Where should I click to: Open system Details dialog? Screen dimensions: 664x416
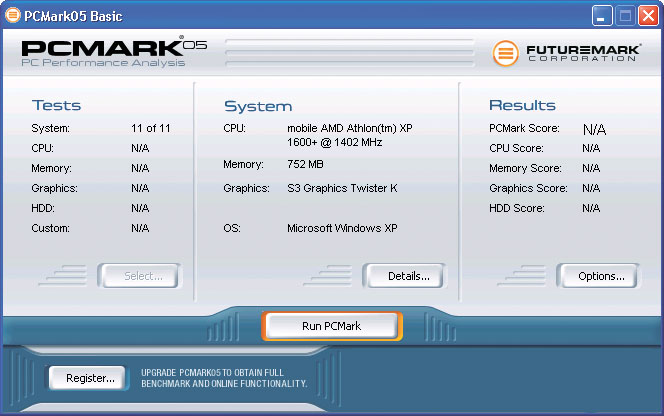coord(403,276)
